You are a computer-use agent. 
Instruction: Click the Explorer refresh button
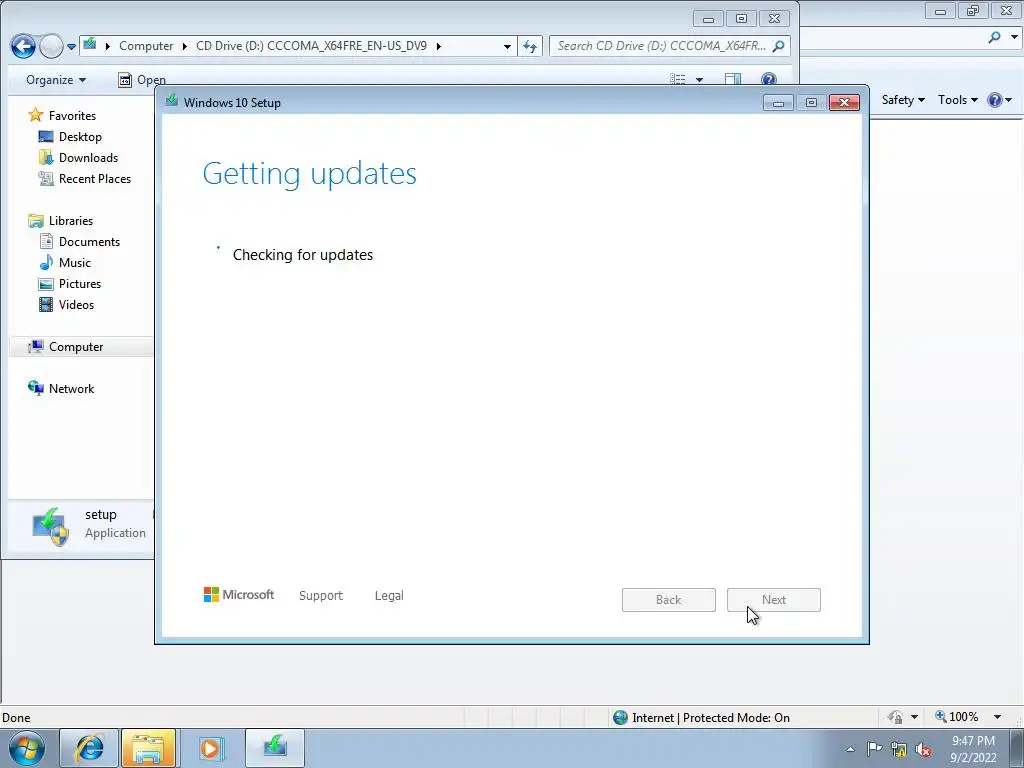(x=530, y=46)
